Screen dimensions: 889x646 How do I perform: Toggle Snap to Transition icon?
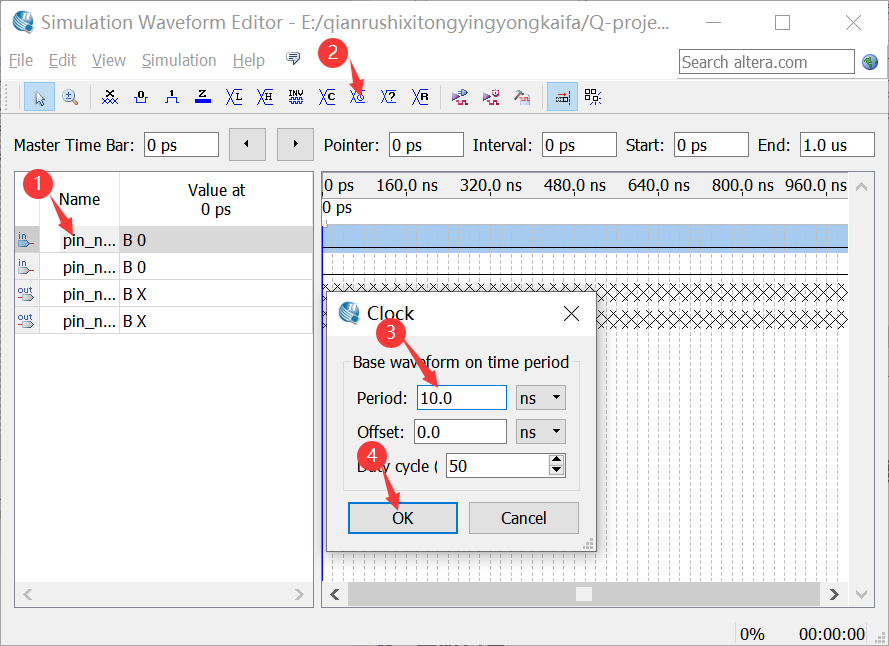pos(593,98)
